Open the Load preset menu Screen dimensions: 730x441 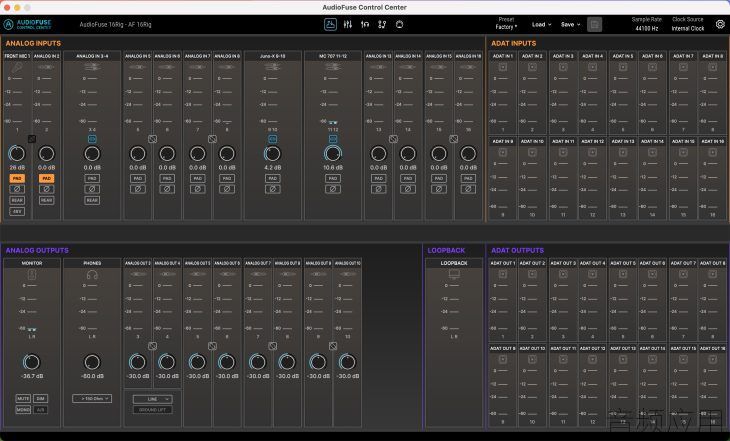tap(541, 25)
